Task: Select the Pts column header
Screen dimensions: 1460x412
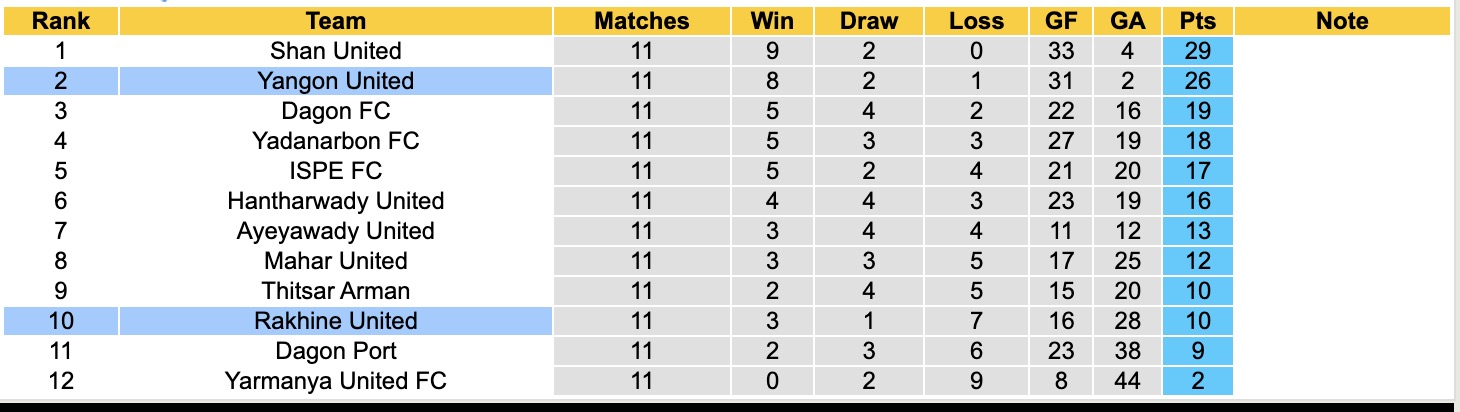Action: pyautogui.click(x=1197, y=21)
